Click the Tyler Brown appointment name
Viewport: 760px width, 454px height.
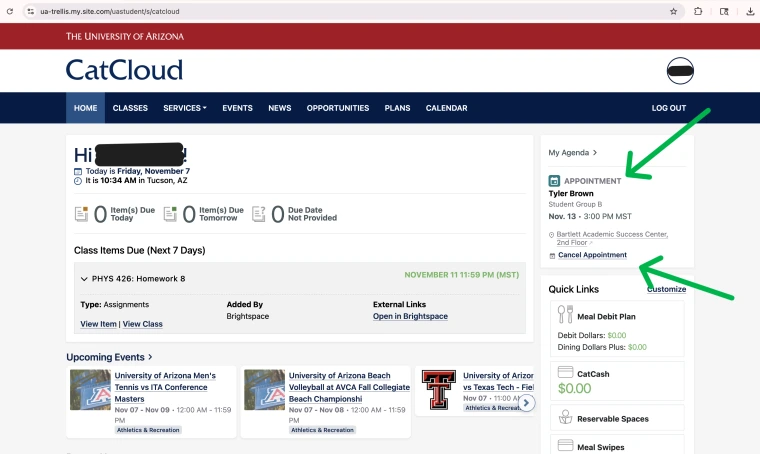[x=571, y=193]
